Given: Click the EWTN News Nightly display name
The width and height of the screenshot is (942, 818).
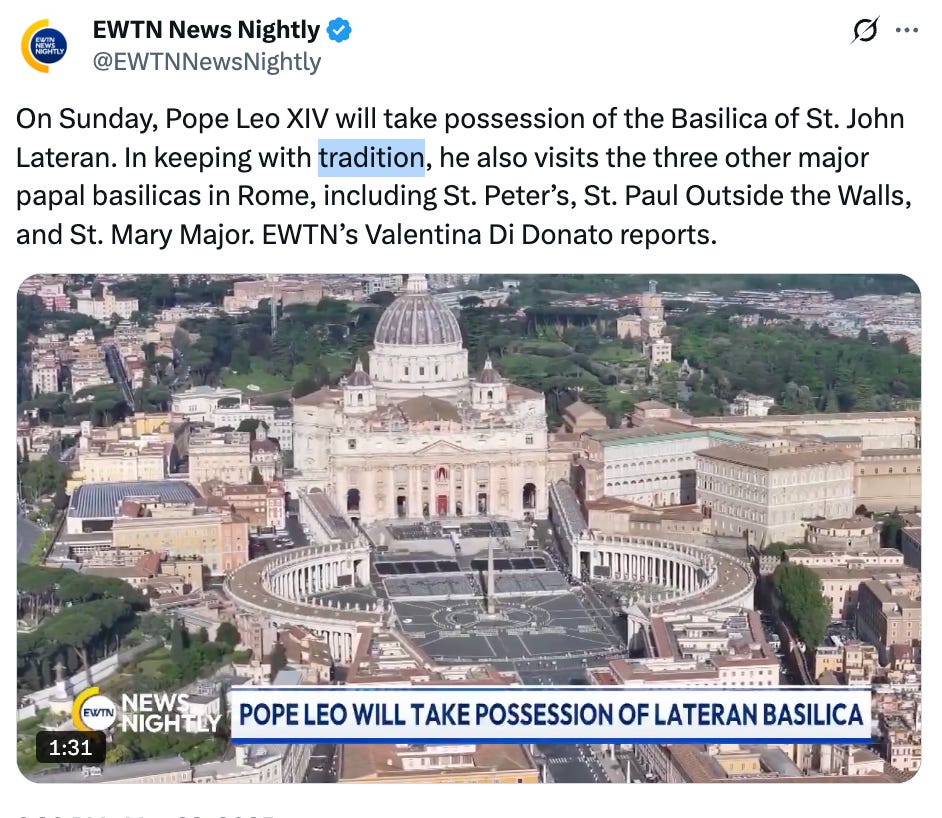Looking at the screenshot, I should tap(206, 29).
